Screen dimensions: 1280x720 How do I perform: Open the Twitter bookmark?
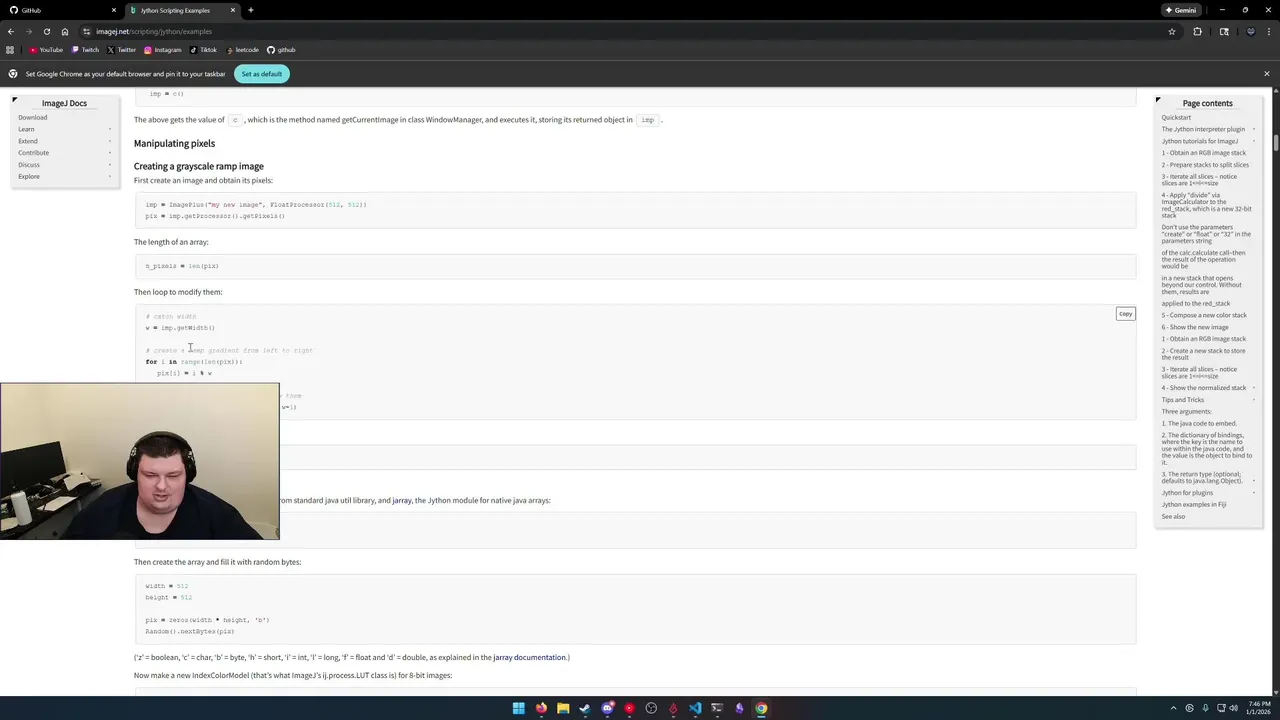point(122,50)
